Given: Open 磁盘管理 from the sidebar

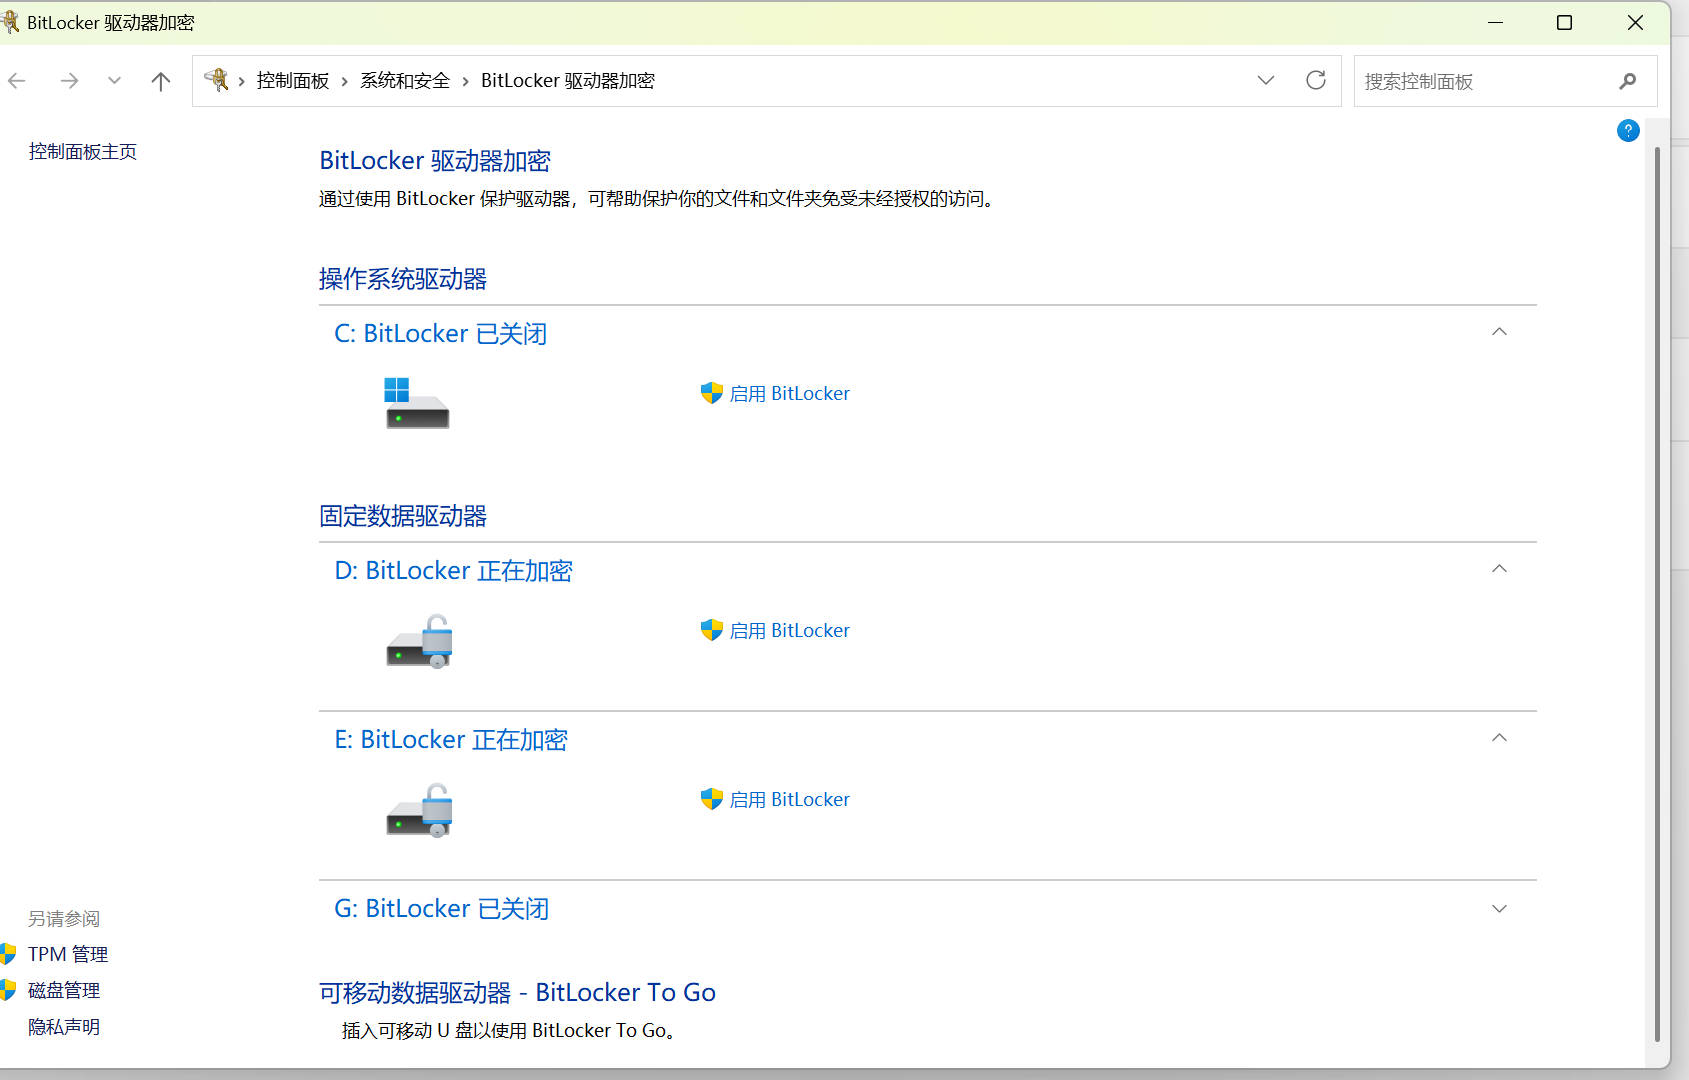Looking at the screenshot, I should point(64,991).
